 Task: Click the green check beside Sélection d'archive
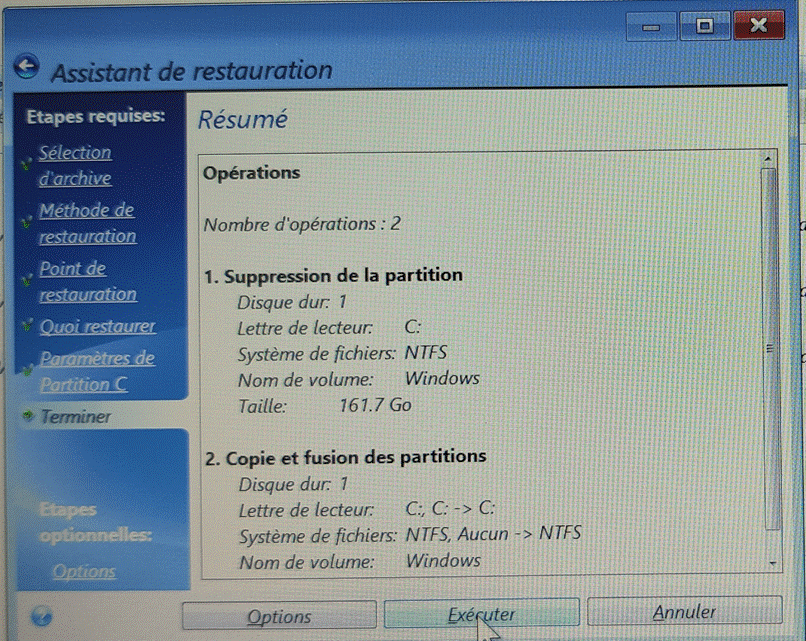tap(26, 164)
